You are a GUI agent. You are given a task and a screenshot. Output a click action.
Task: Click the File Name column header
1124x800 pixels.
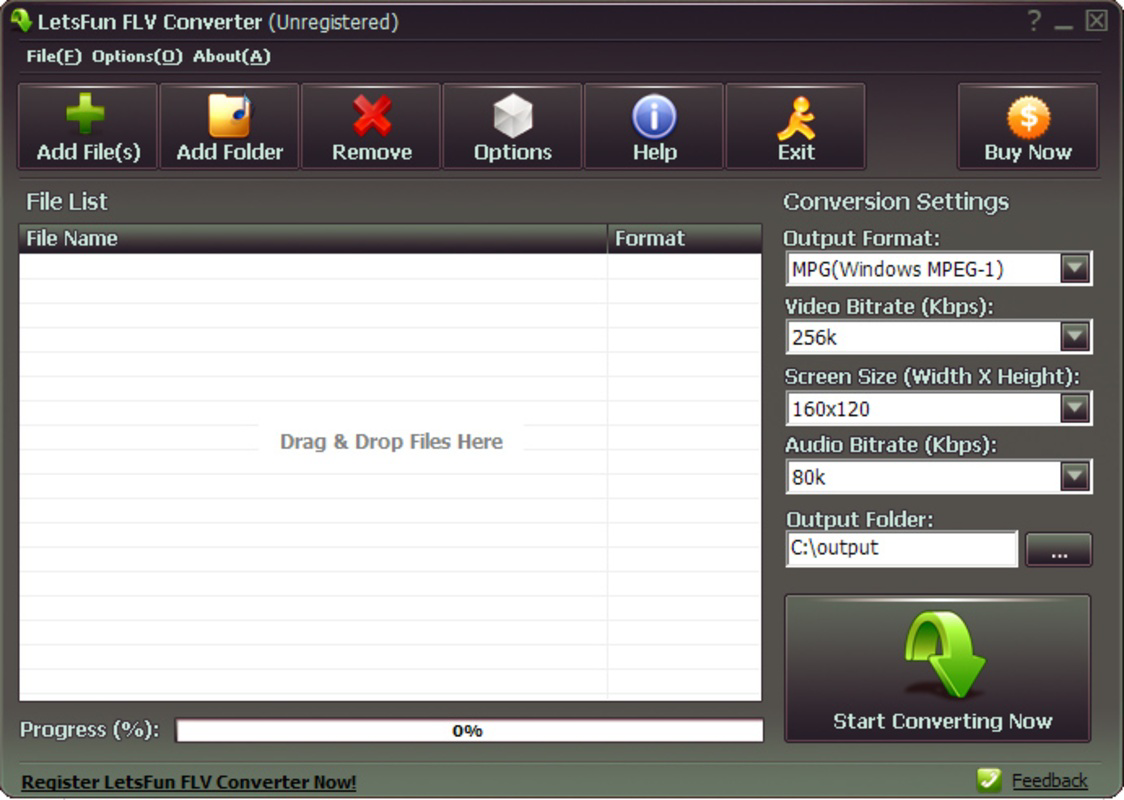[313, 239]
